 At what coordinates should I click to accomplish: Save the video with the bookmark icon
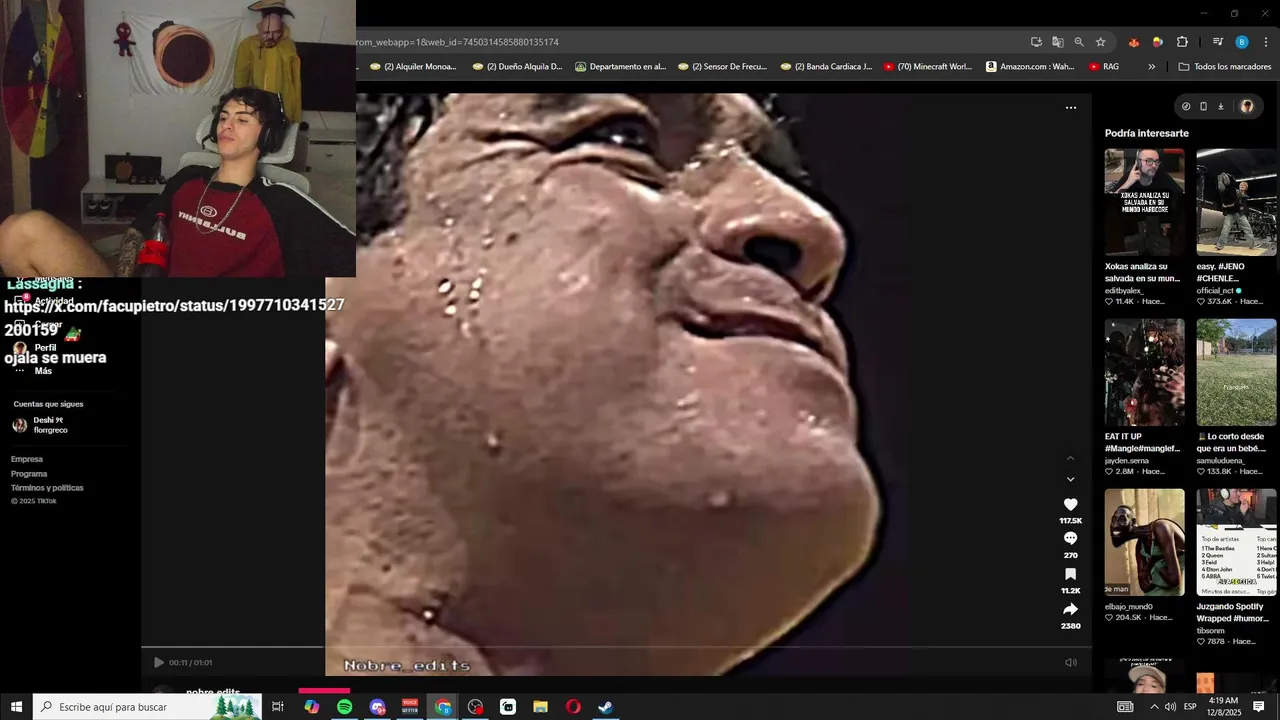click(1070, 574)
